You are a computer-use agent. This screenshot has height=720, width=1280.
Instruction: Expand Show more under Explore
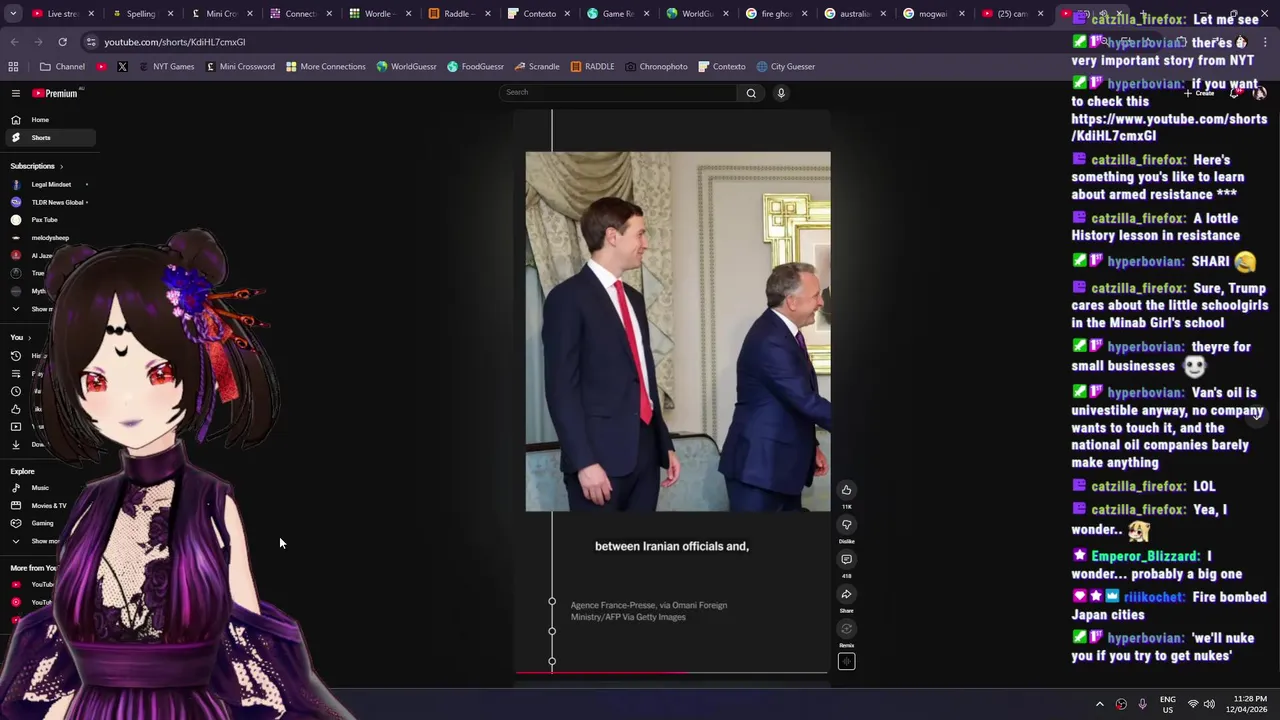click(x=35, y=541)
